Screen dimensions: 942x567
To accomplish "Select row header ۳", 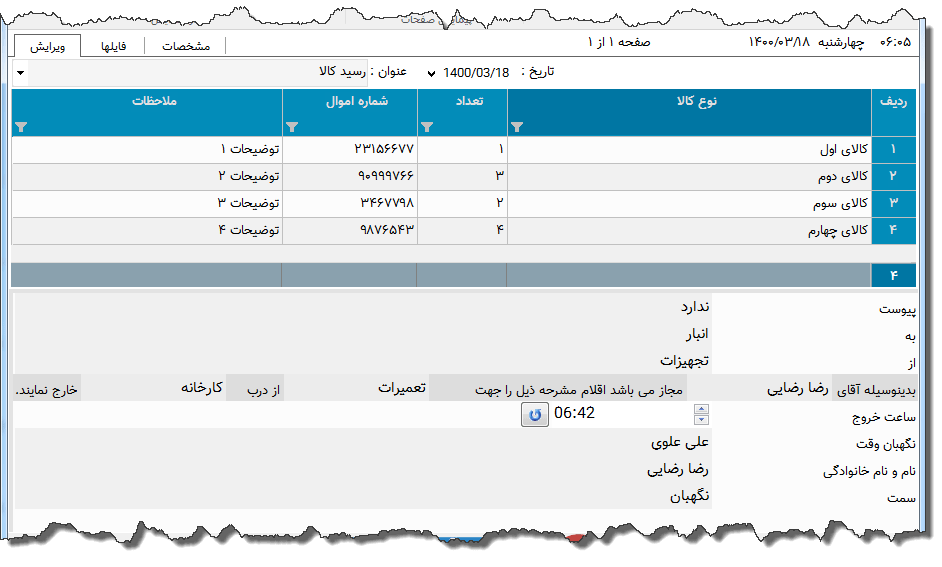I will [x=893, y=203].
